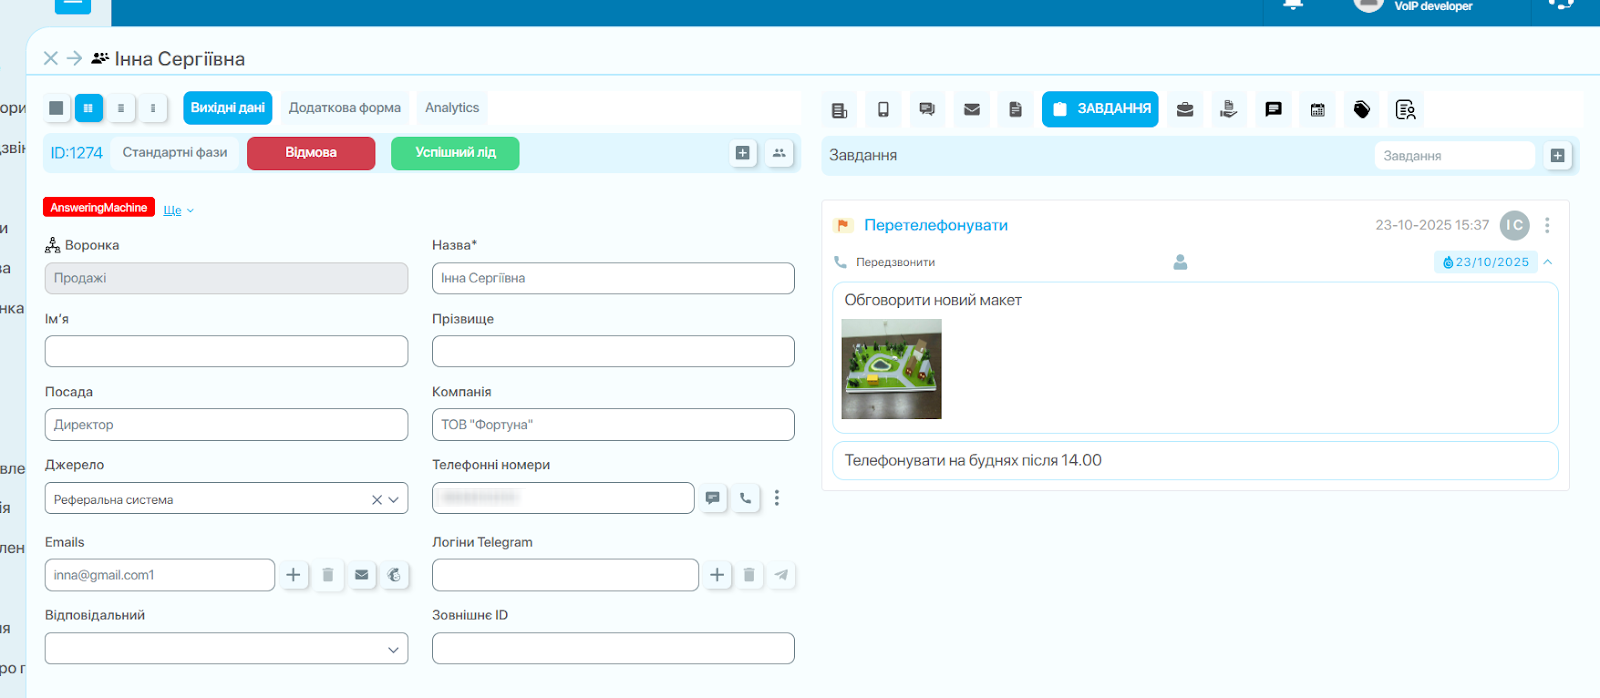The width and height of the screenshot is (1600, 698).
Task: Open the Джерело source dropdown arrow
Action: 394,499
